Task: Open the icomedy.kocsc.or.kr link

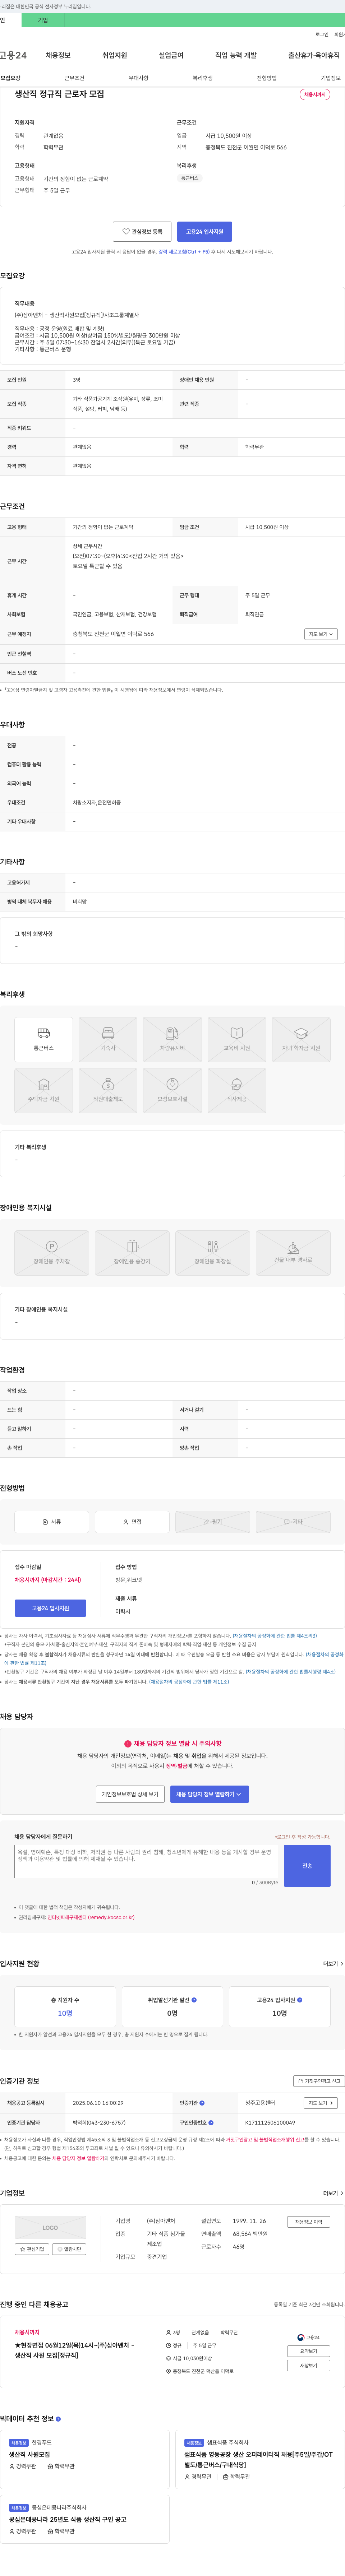Action: pyautogui.click(x=91, y=1917)
